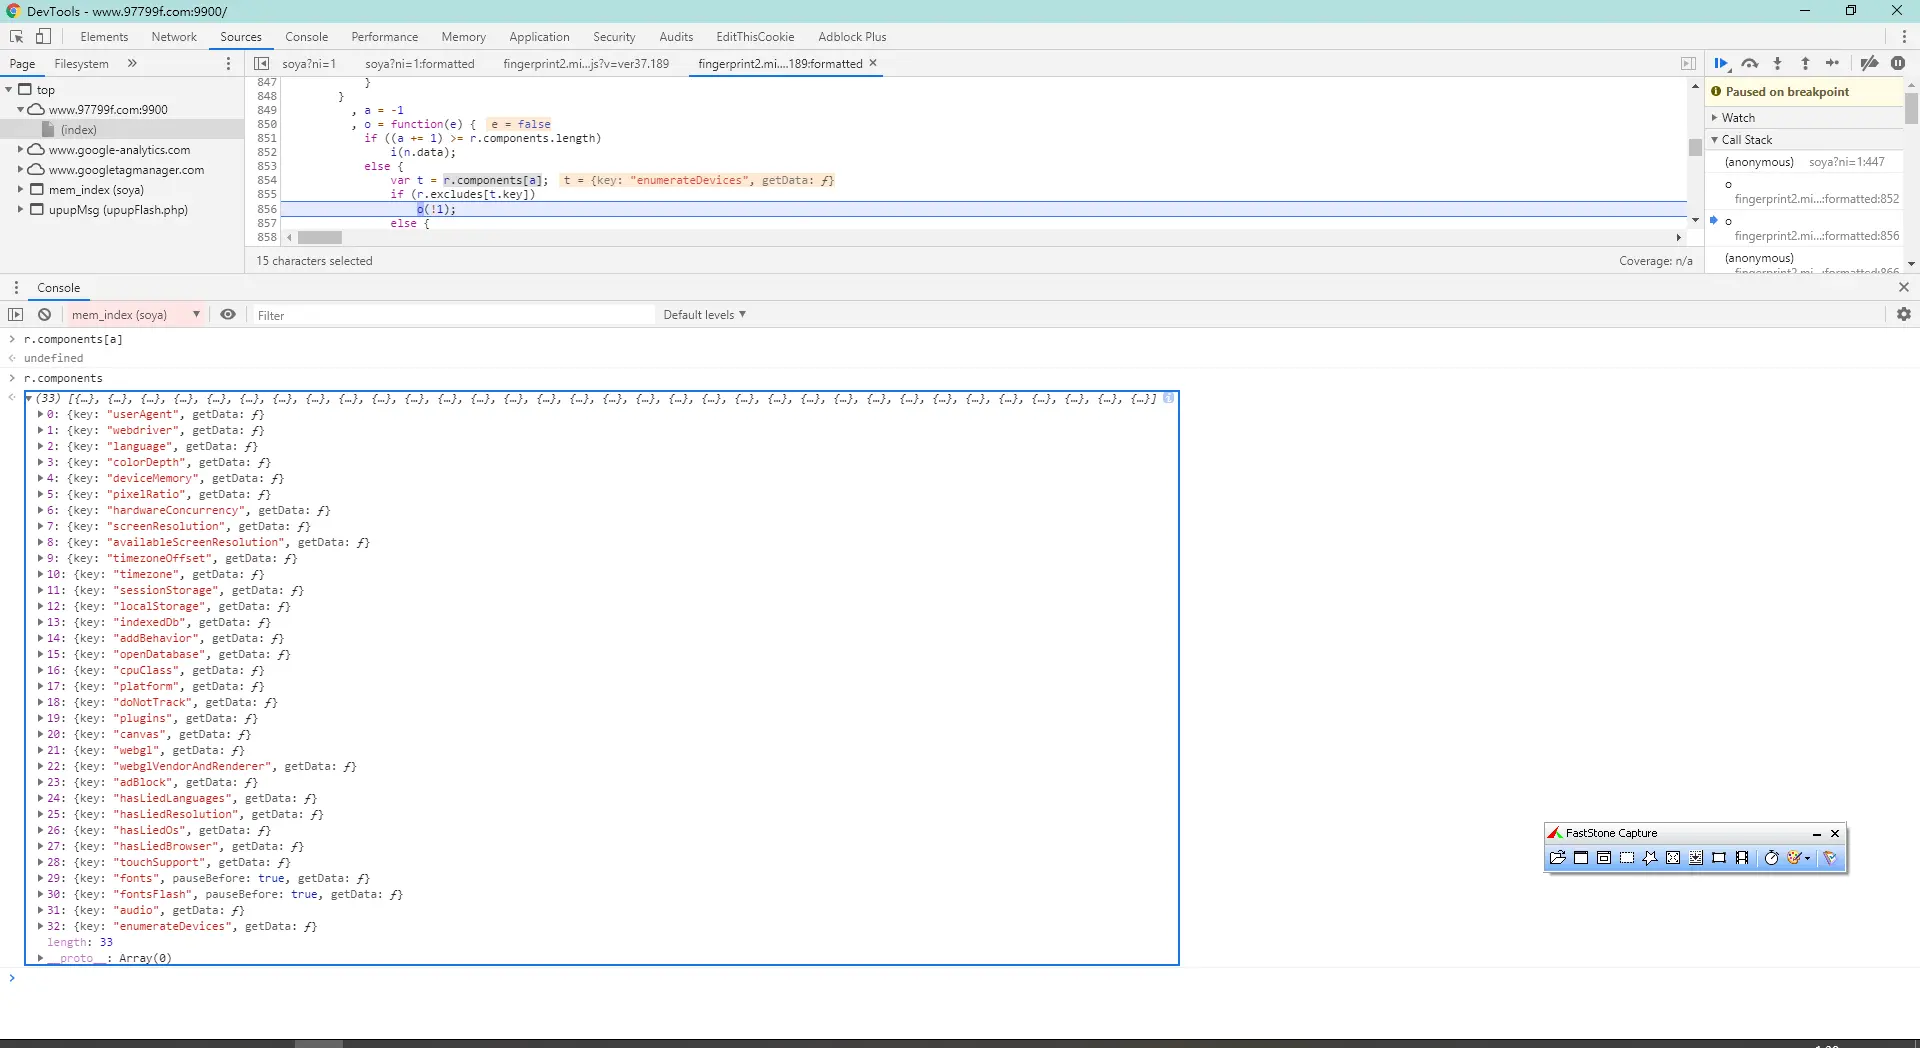
Task: Open the Default levels dropdown
Action: 704,314
